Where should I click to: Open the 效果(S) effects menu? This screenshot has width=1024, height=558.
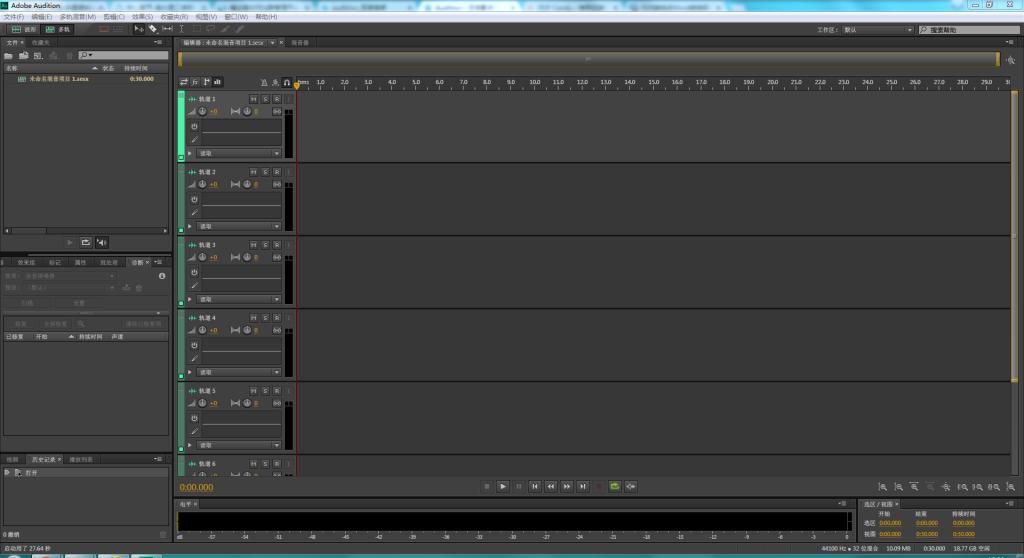click(142, 17)
